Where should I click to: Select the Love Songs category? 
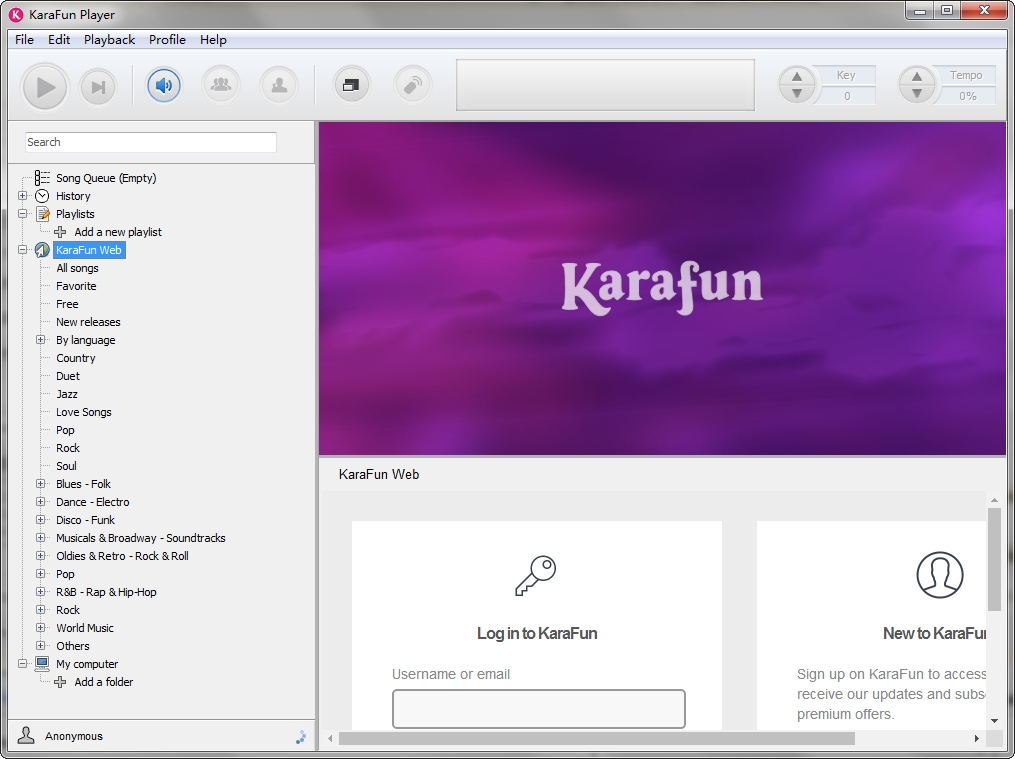83,412
